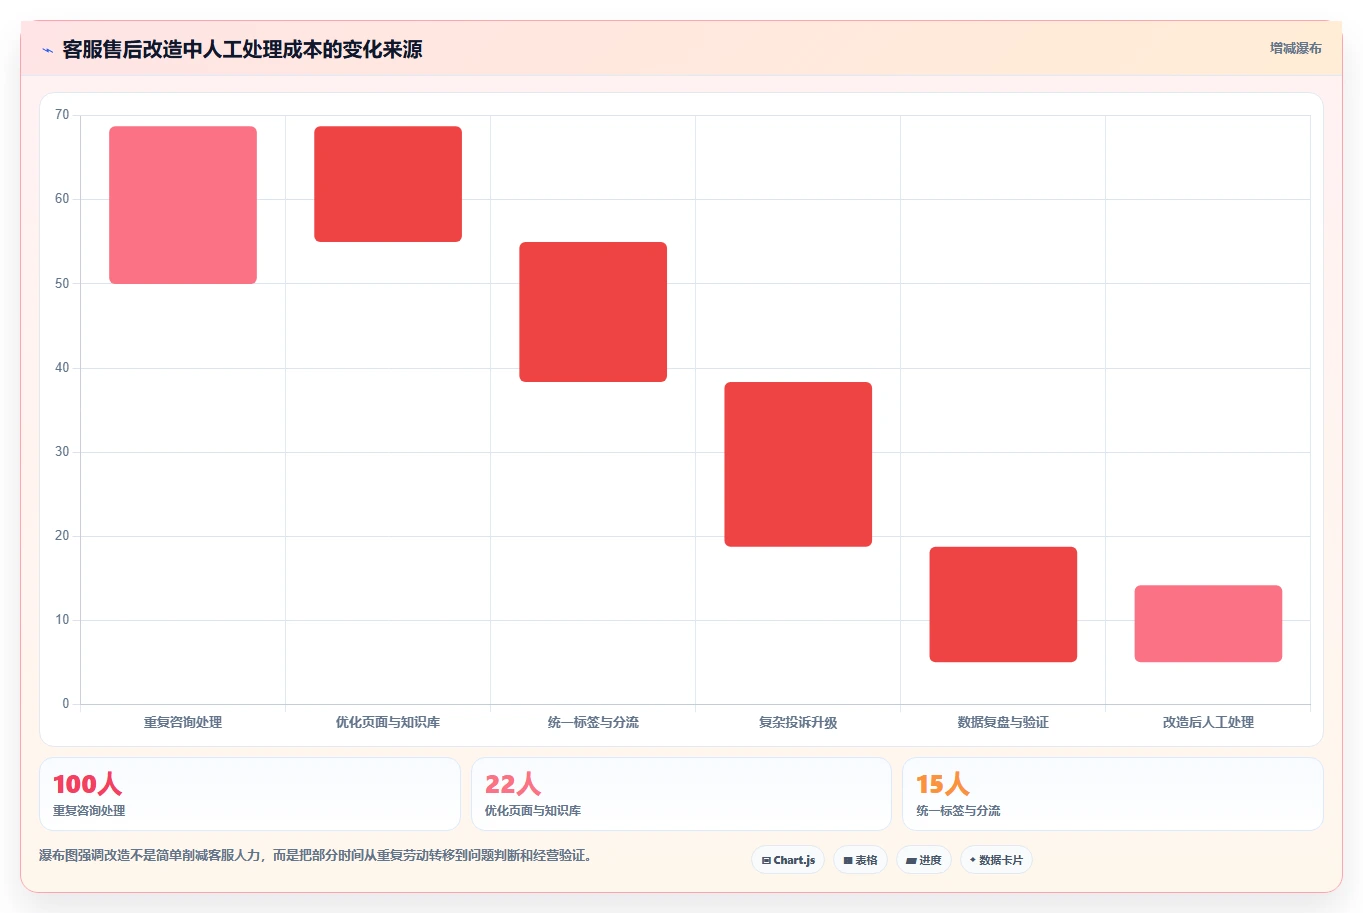Click the 表格 tag chip
The height and width of the screenshot is (913, 1363).
pyautogui.click(x=860, y=860)
